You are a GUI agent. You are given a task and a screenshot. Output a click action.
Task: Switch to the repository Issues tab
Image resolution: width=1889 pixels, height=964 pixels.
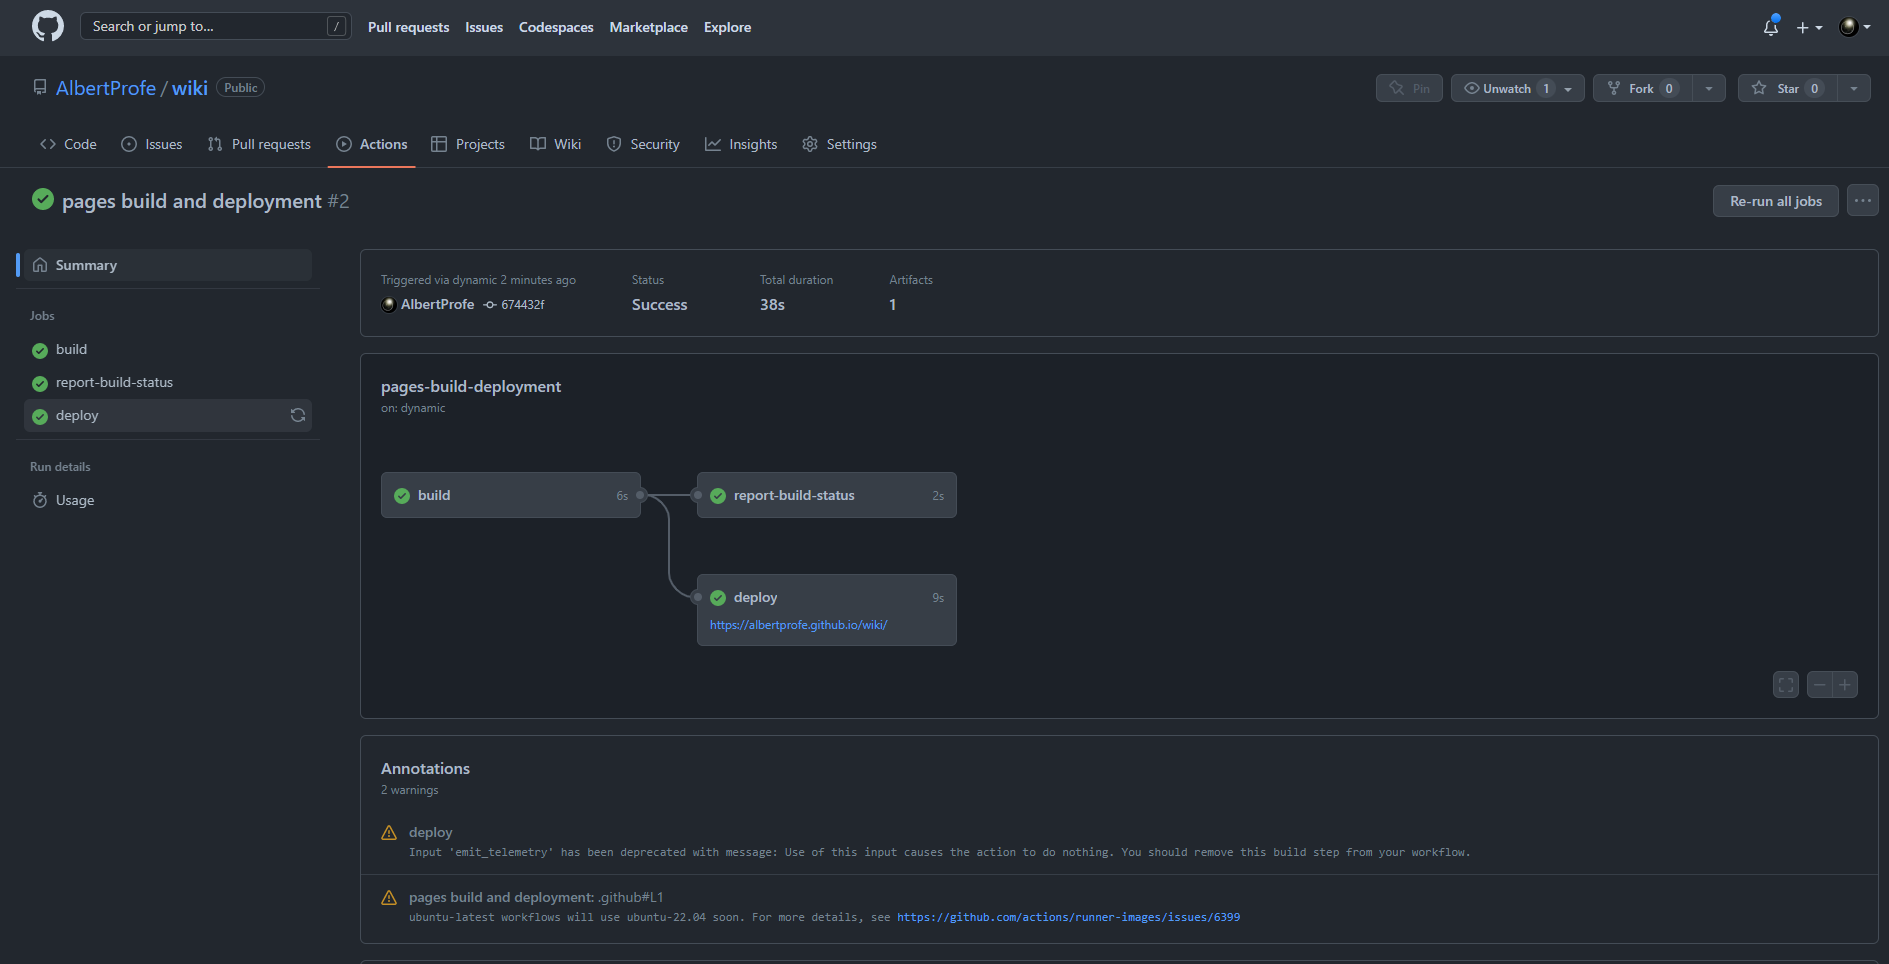(x=152, y=144)
